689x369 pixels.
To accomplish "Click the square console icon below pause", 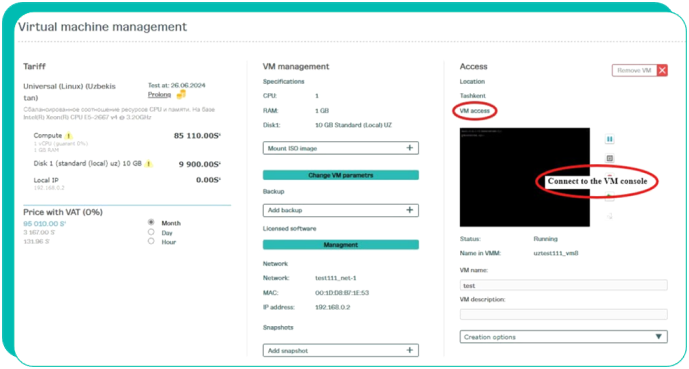I will pyautogui.click(x=609, y=158).
